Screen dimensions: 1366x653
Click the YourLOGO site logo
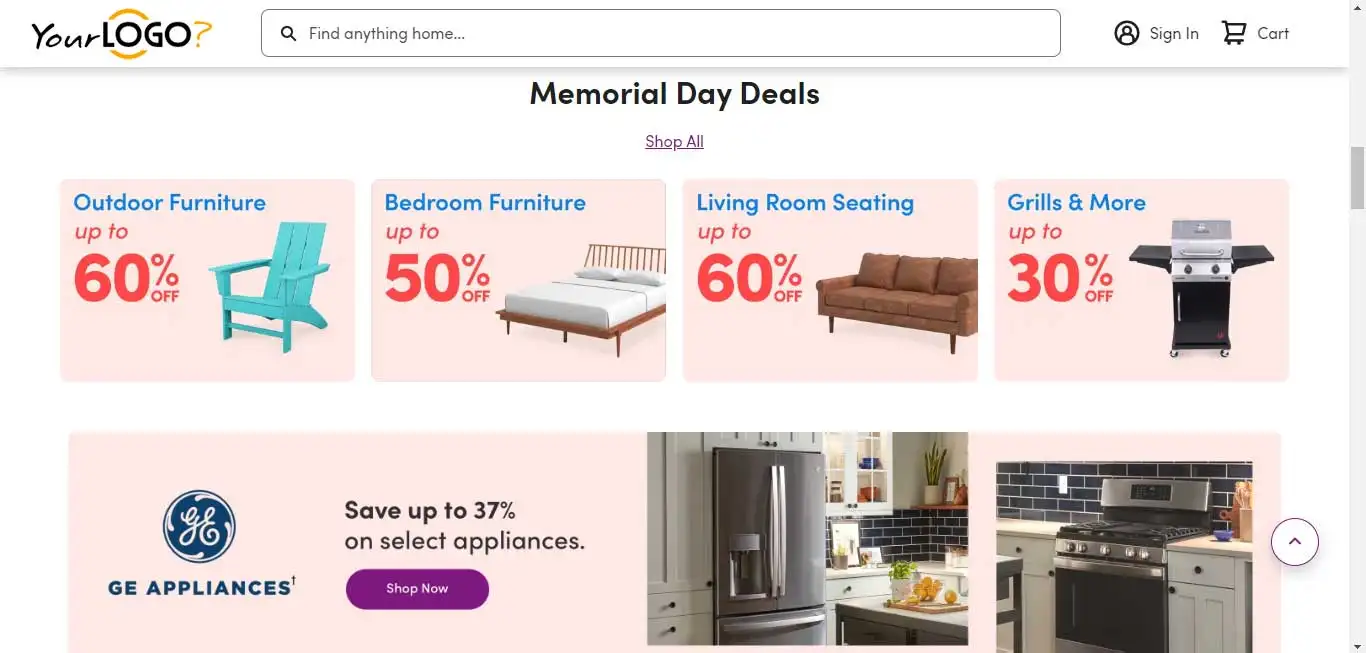point(121,34)
